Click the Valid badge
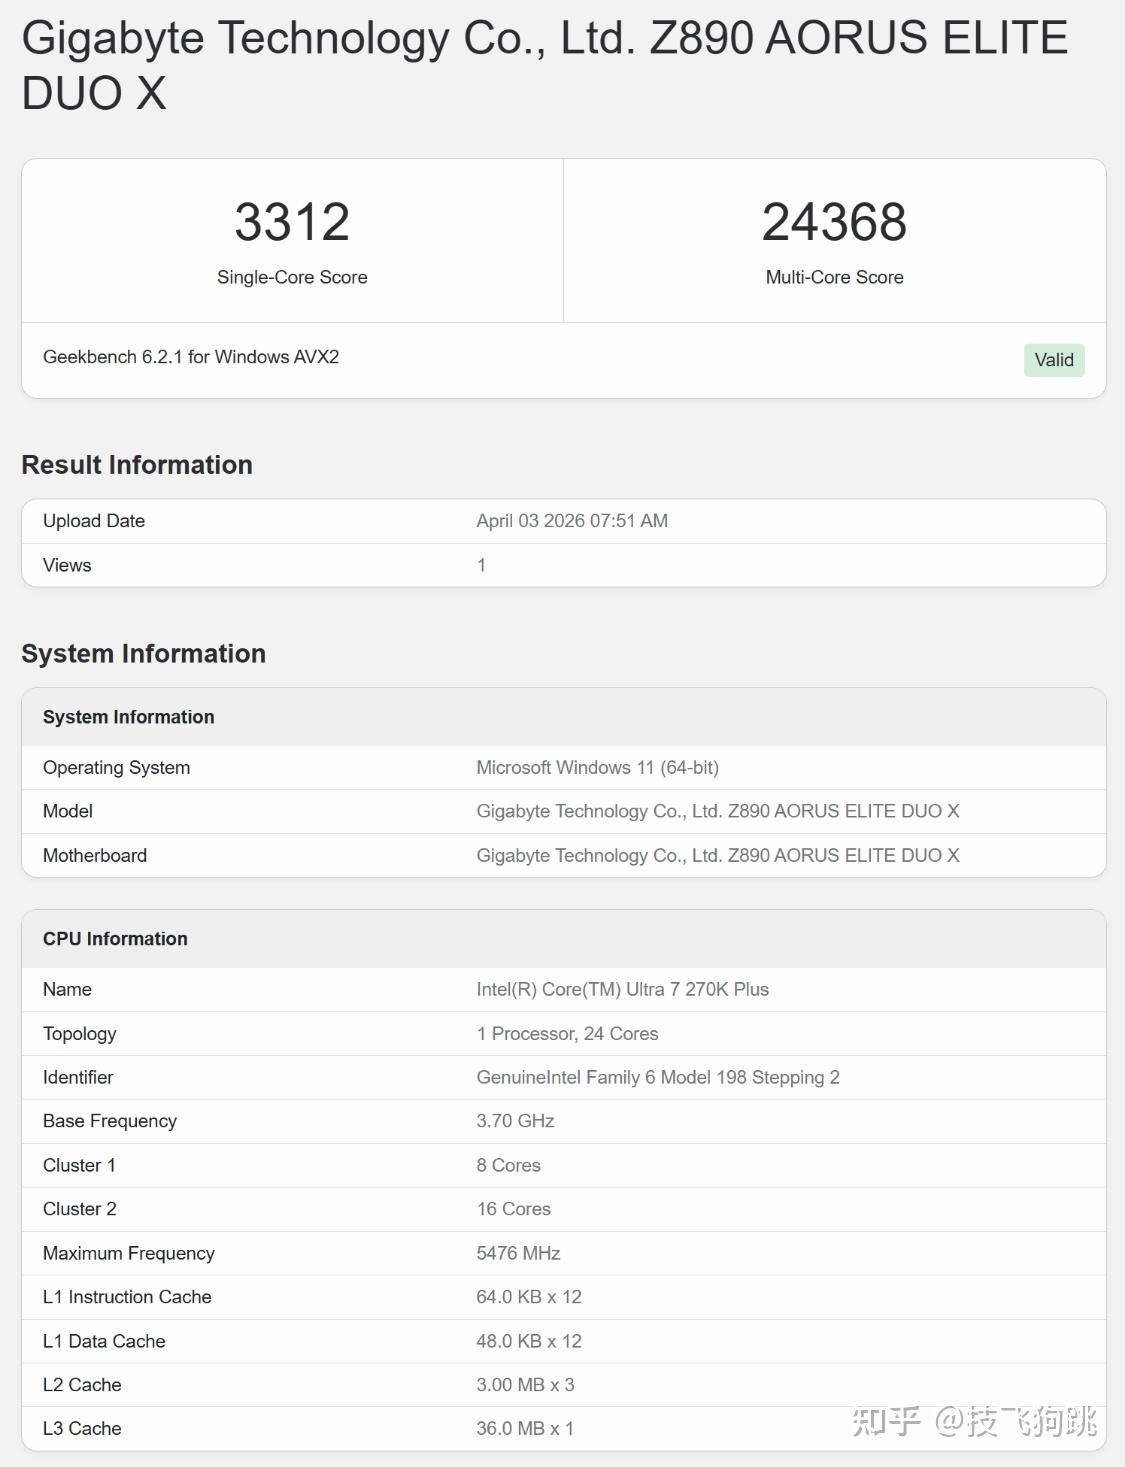Screen dimensions: 1125x1467 click(1054, 360)
